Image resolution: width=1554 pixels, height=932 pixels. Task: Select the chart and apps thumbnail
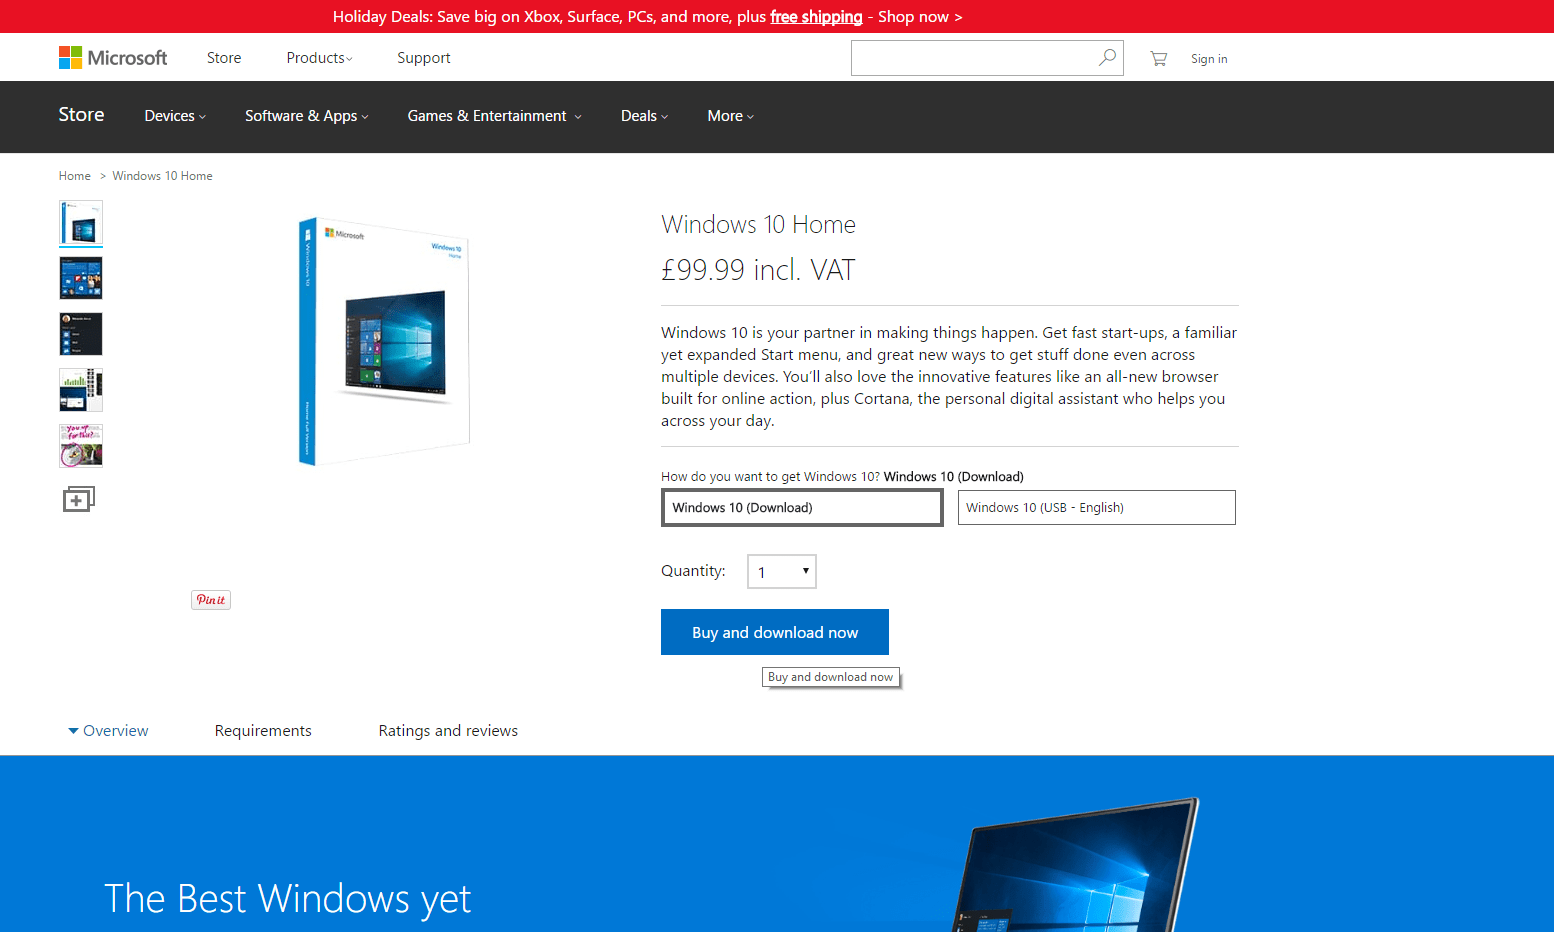[x=81, y=390]
